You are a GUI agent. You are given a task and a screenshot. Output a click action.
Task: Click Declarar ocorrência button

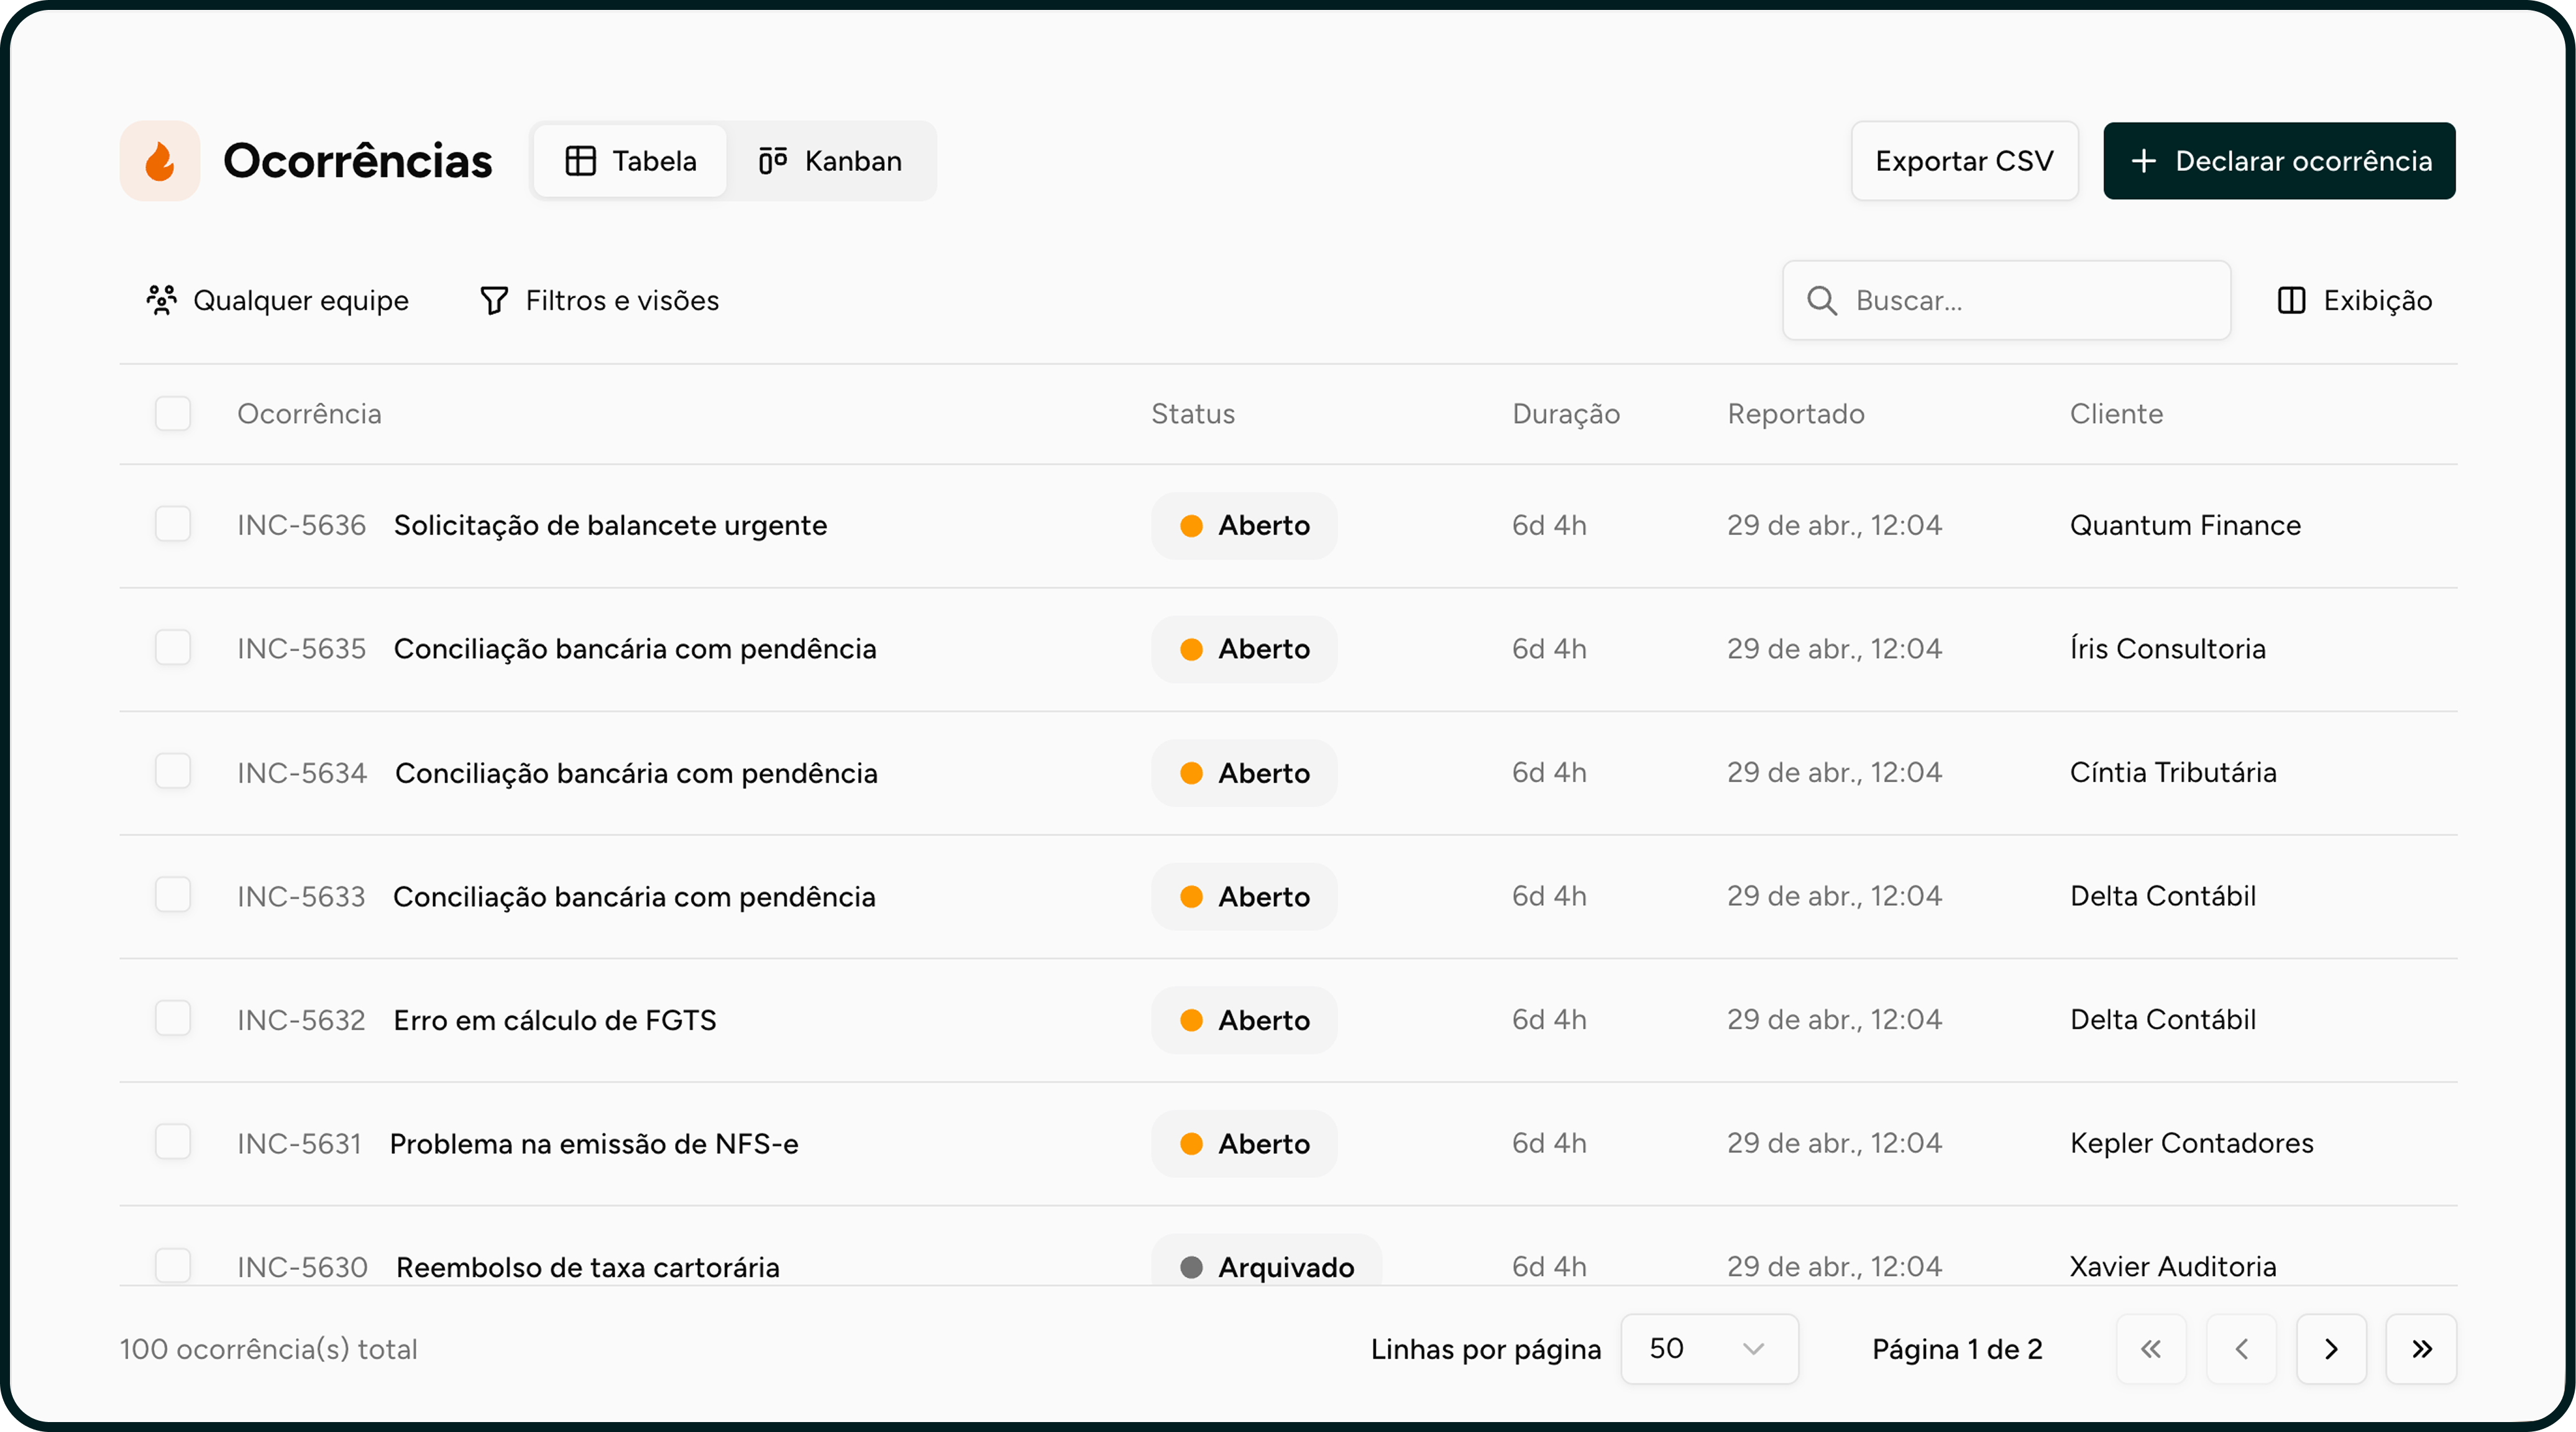(2279, 161)
